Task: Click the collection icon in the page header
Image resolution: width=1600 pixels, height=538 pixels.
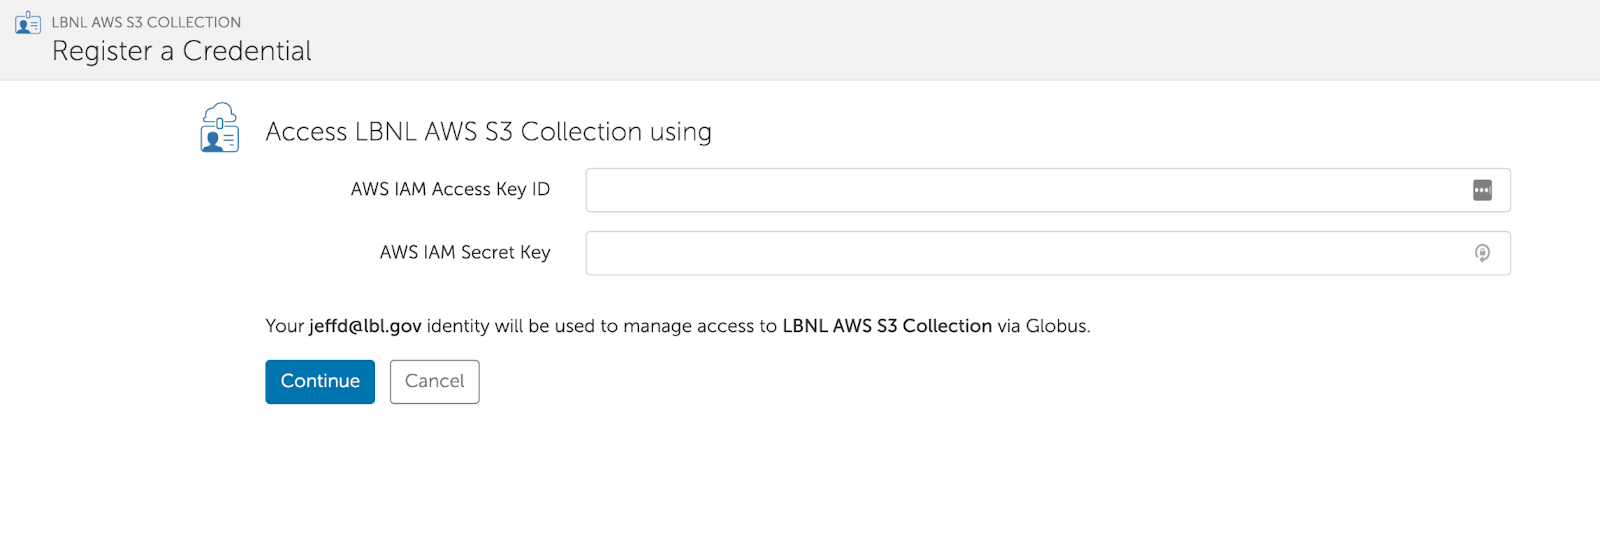Action: click(28, 23)
